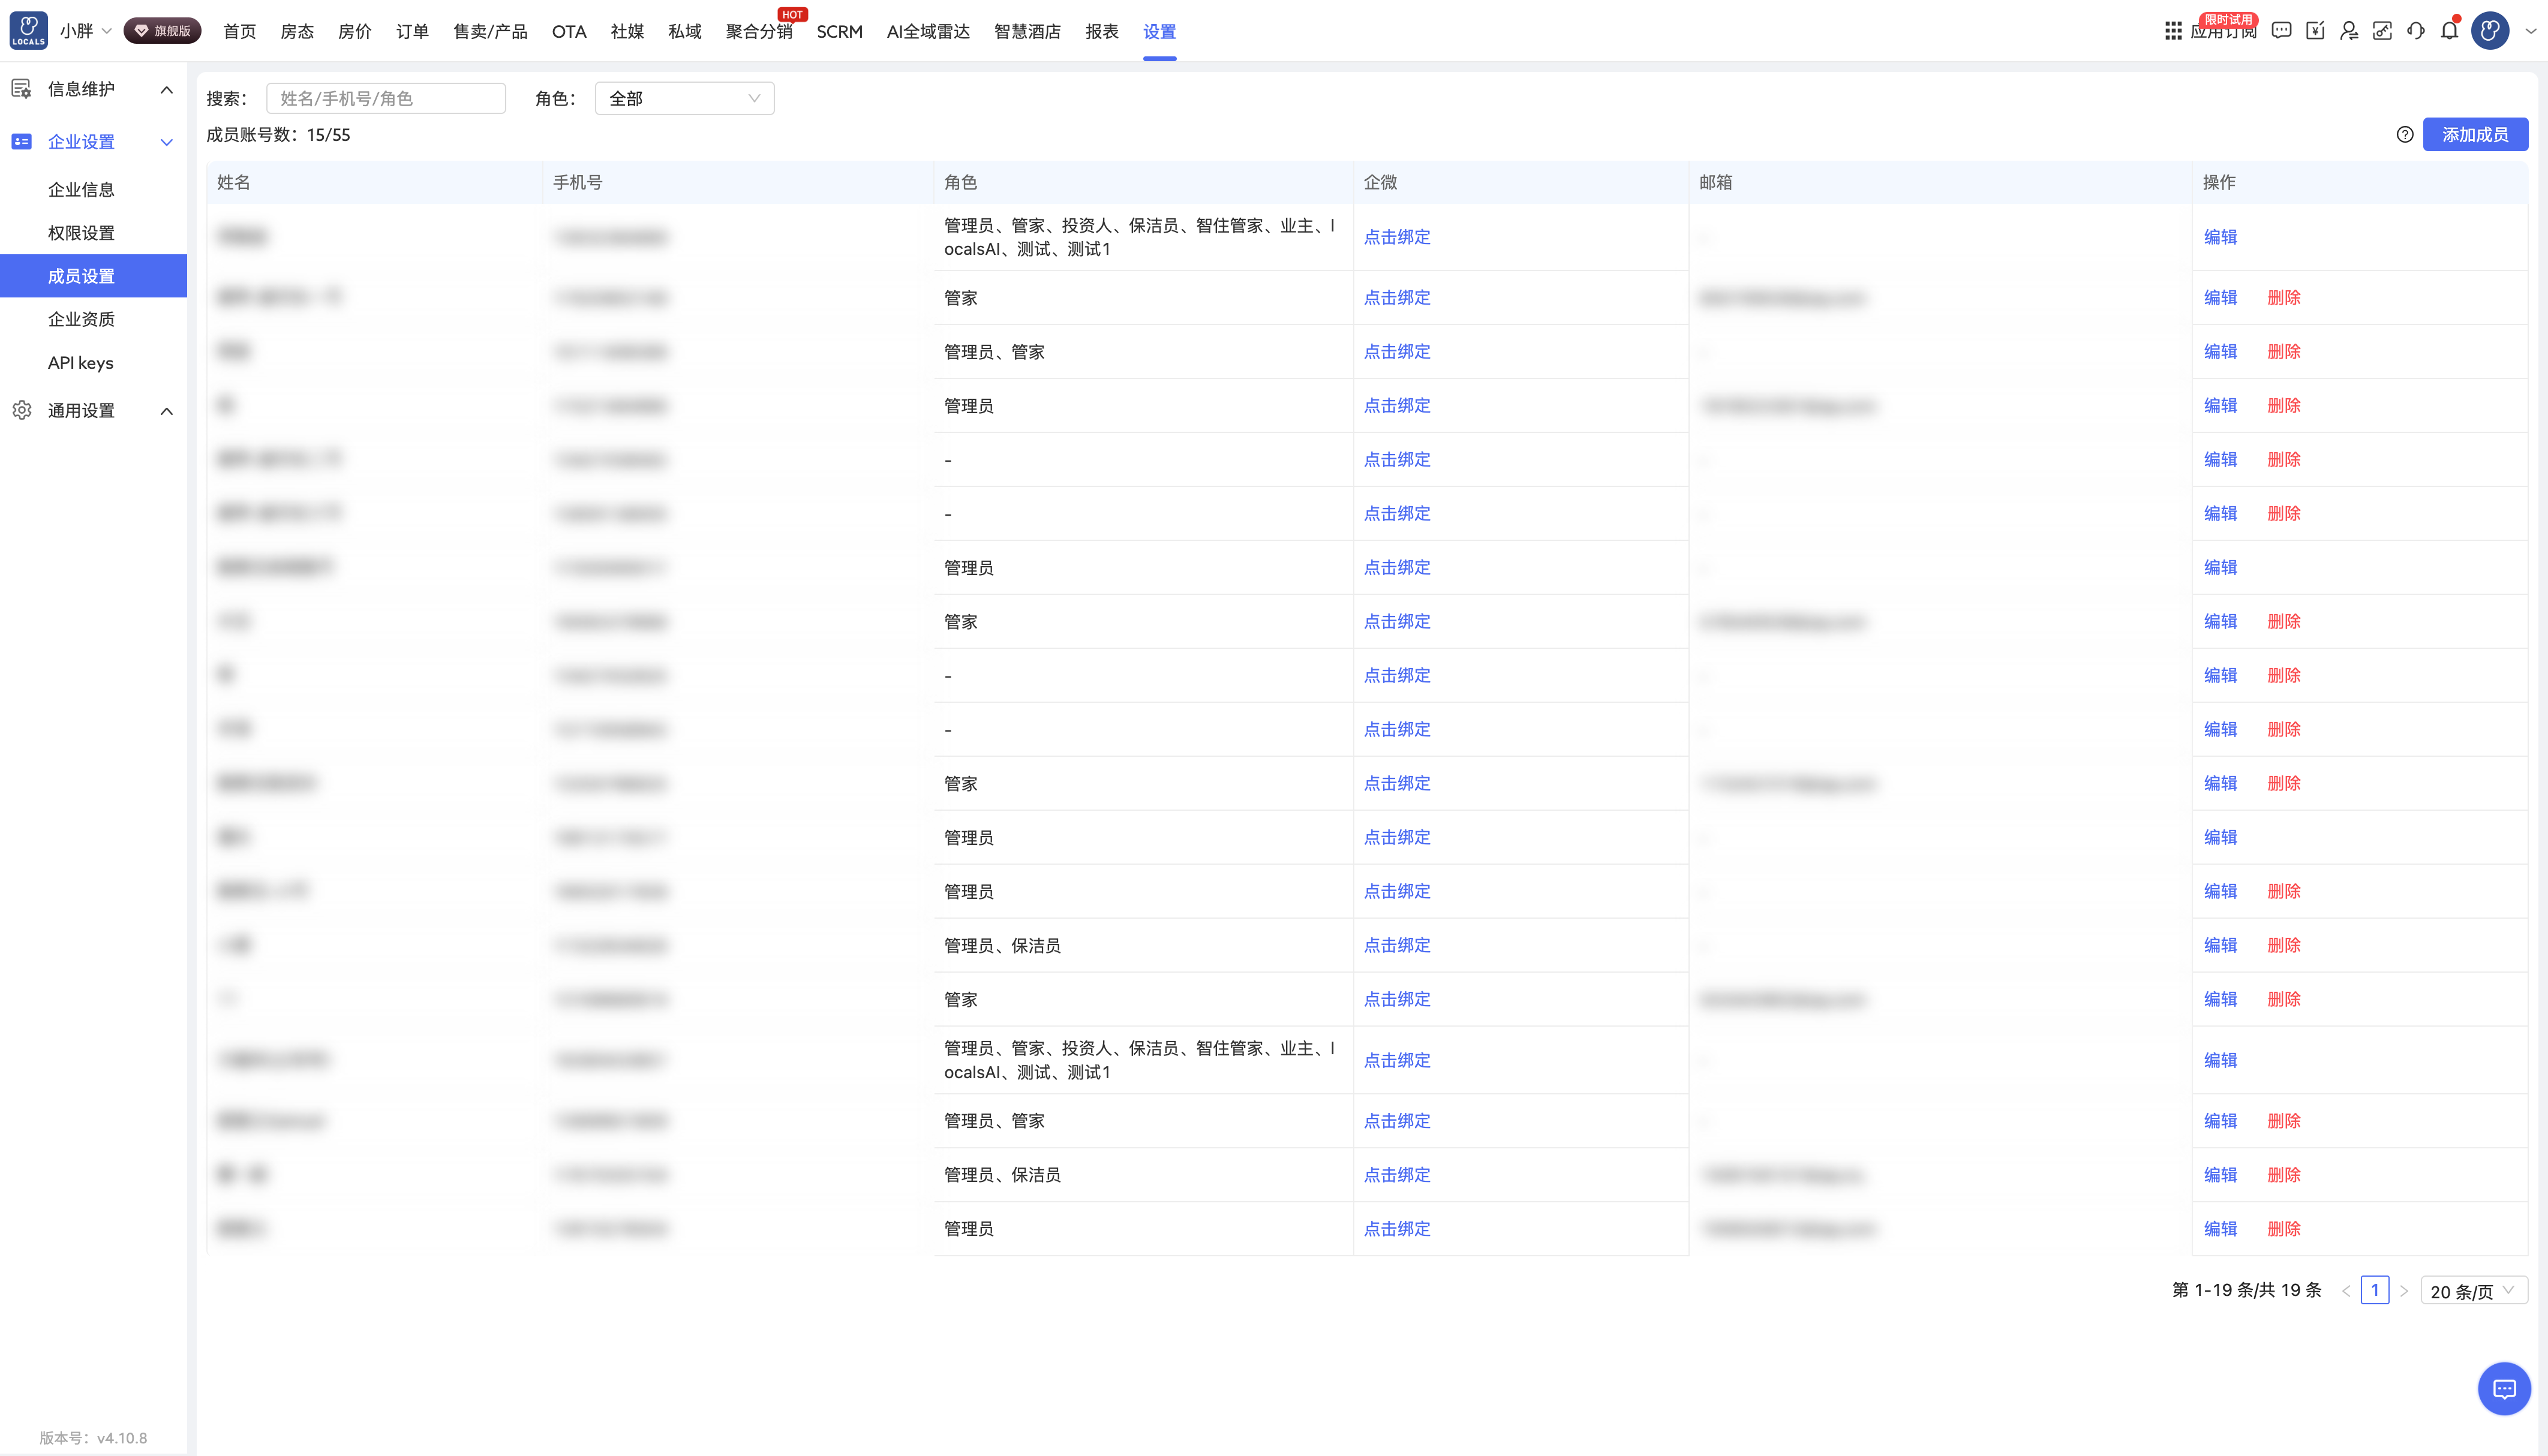Viewport: 2548px width, 1456px height.
Task: Click the yen bill edit icon
Action: 2315,31
